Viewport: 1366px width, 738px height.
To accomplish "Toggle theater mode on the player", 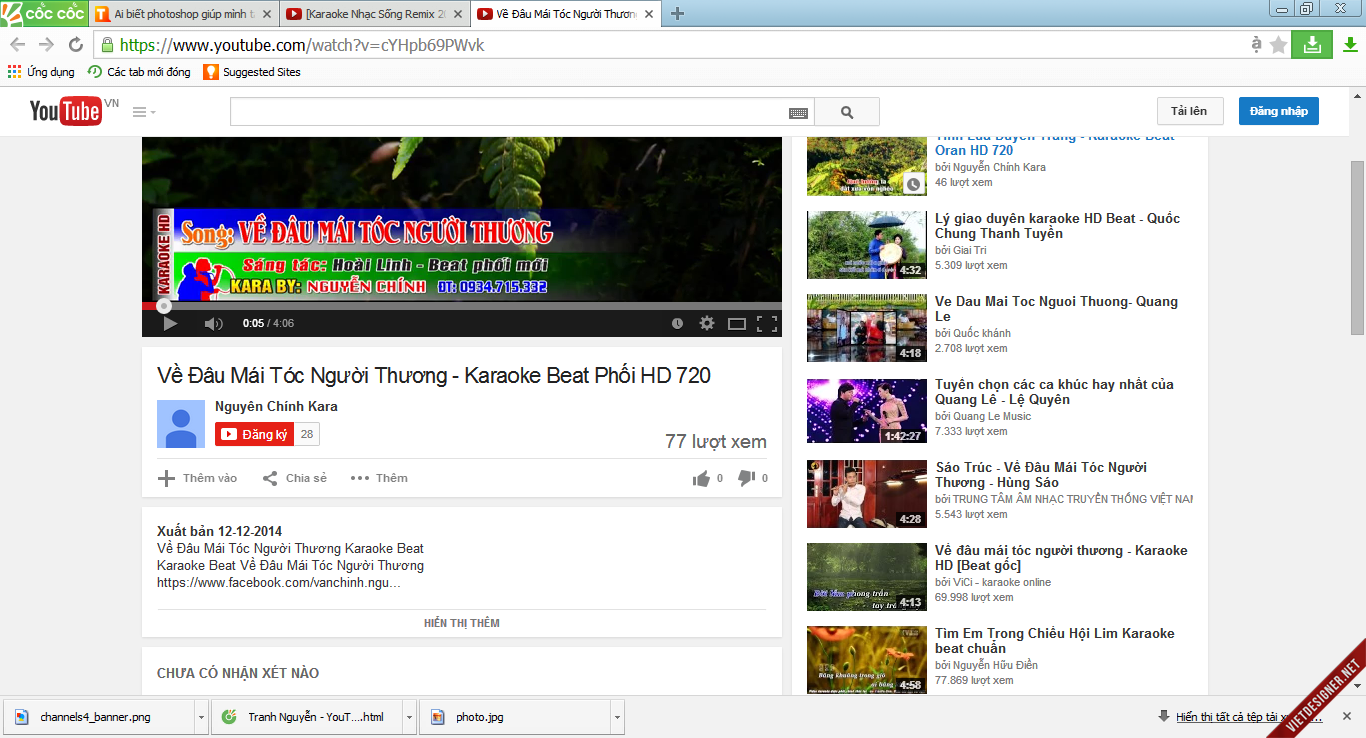I will point(737,323).
